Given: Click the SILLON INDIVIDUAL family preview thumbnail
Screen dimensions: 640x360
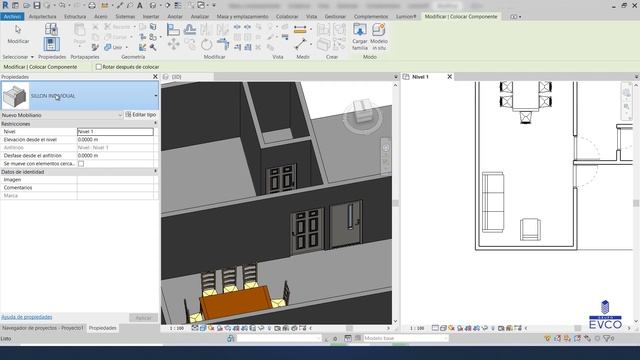Looking at the screenshot, I should coord(15,96).
